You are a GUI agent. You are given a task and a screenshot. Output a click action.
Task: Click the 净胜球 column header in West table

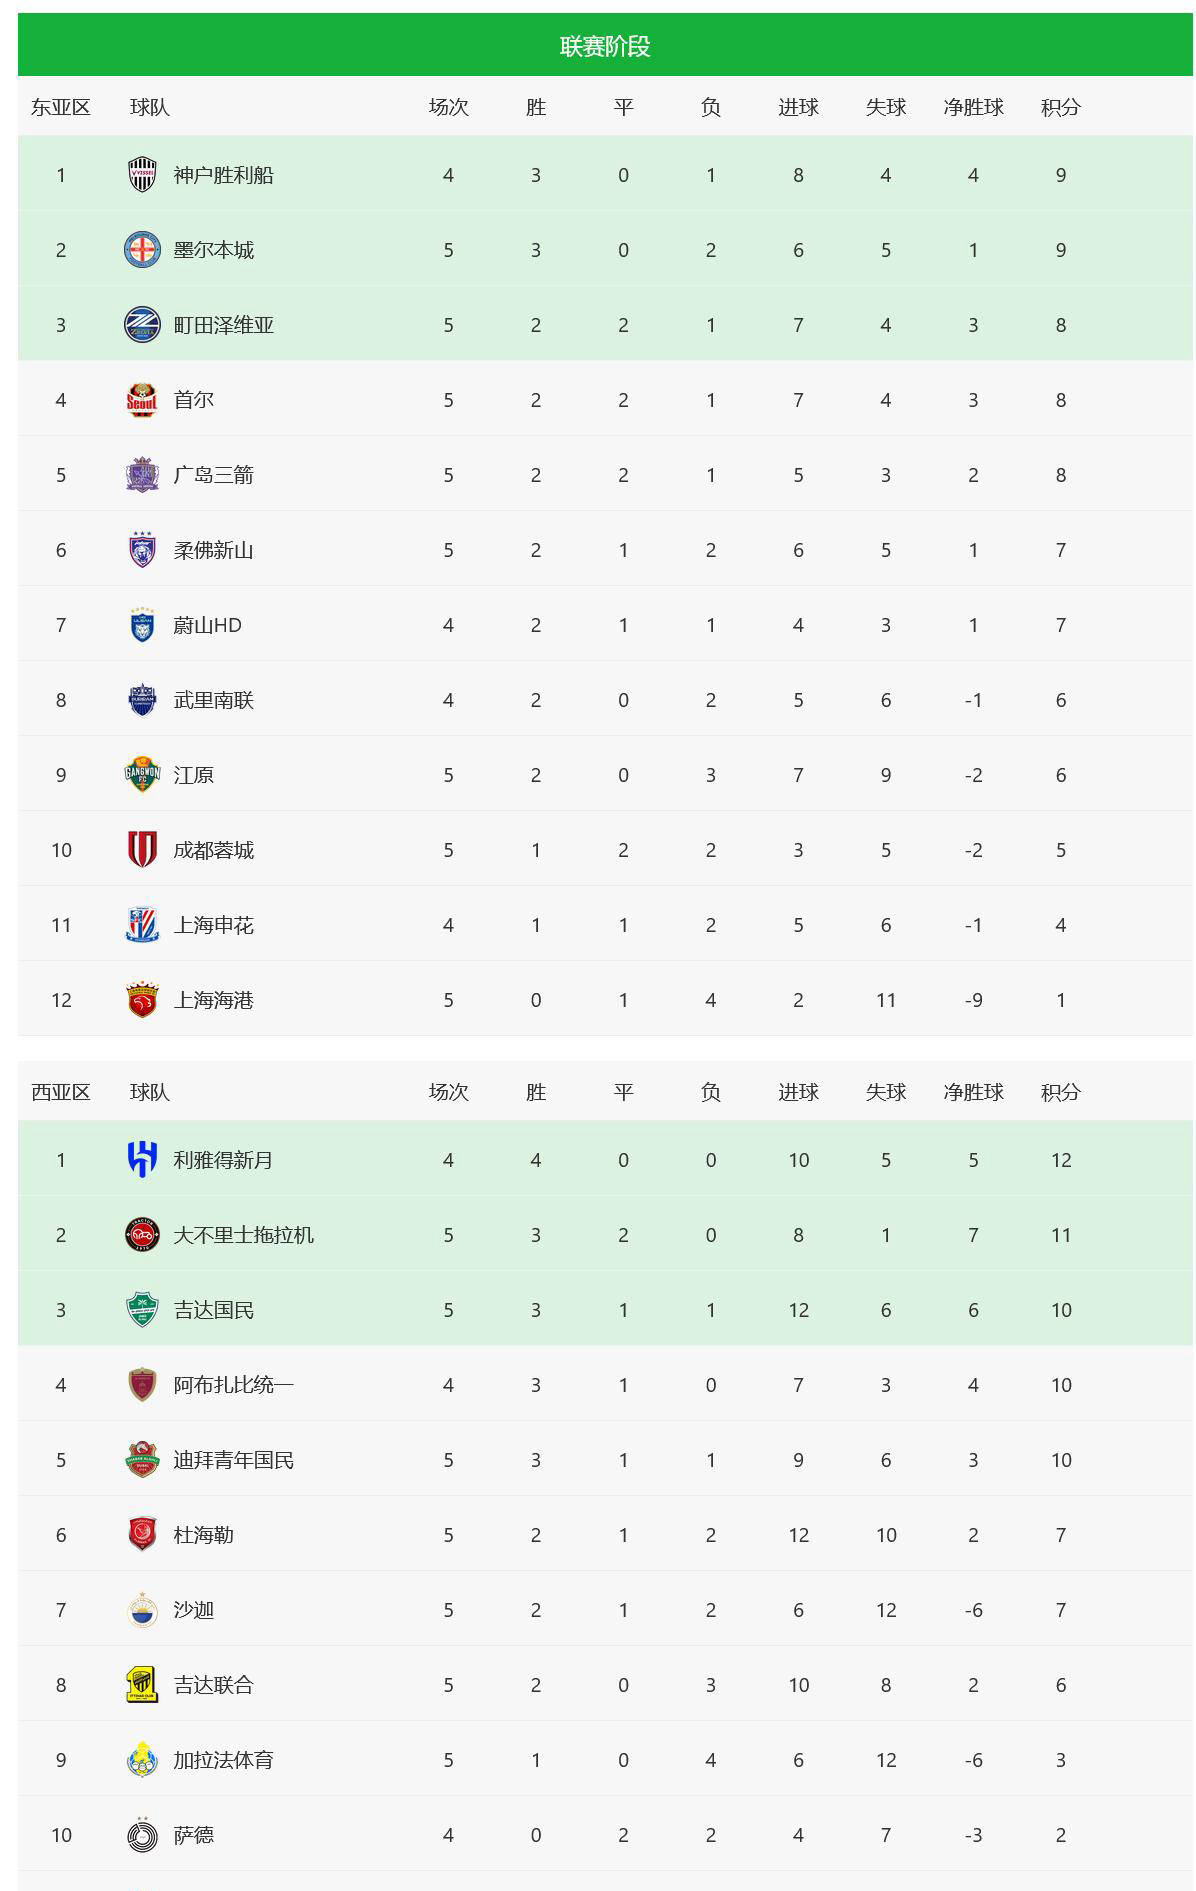pos(973,1092)
